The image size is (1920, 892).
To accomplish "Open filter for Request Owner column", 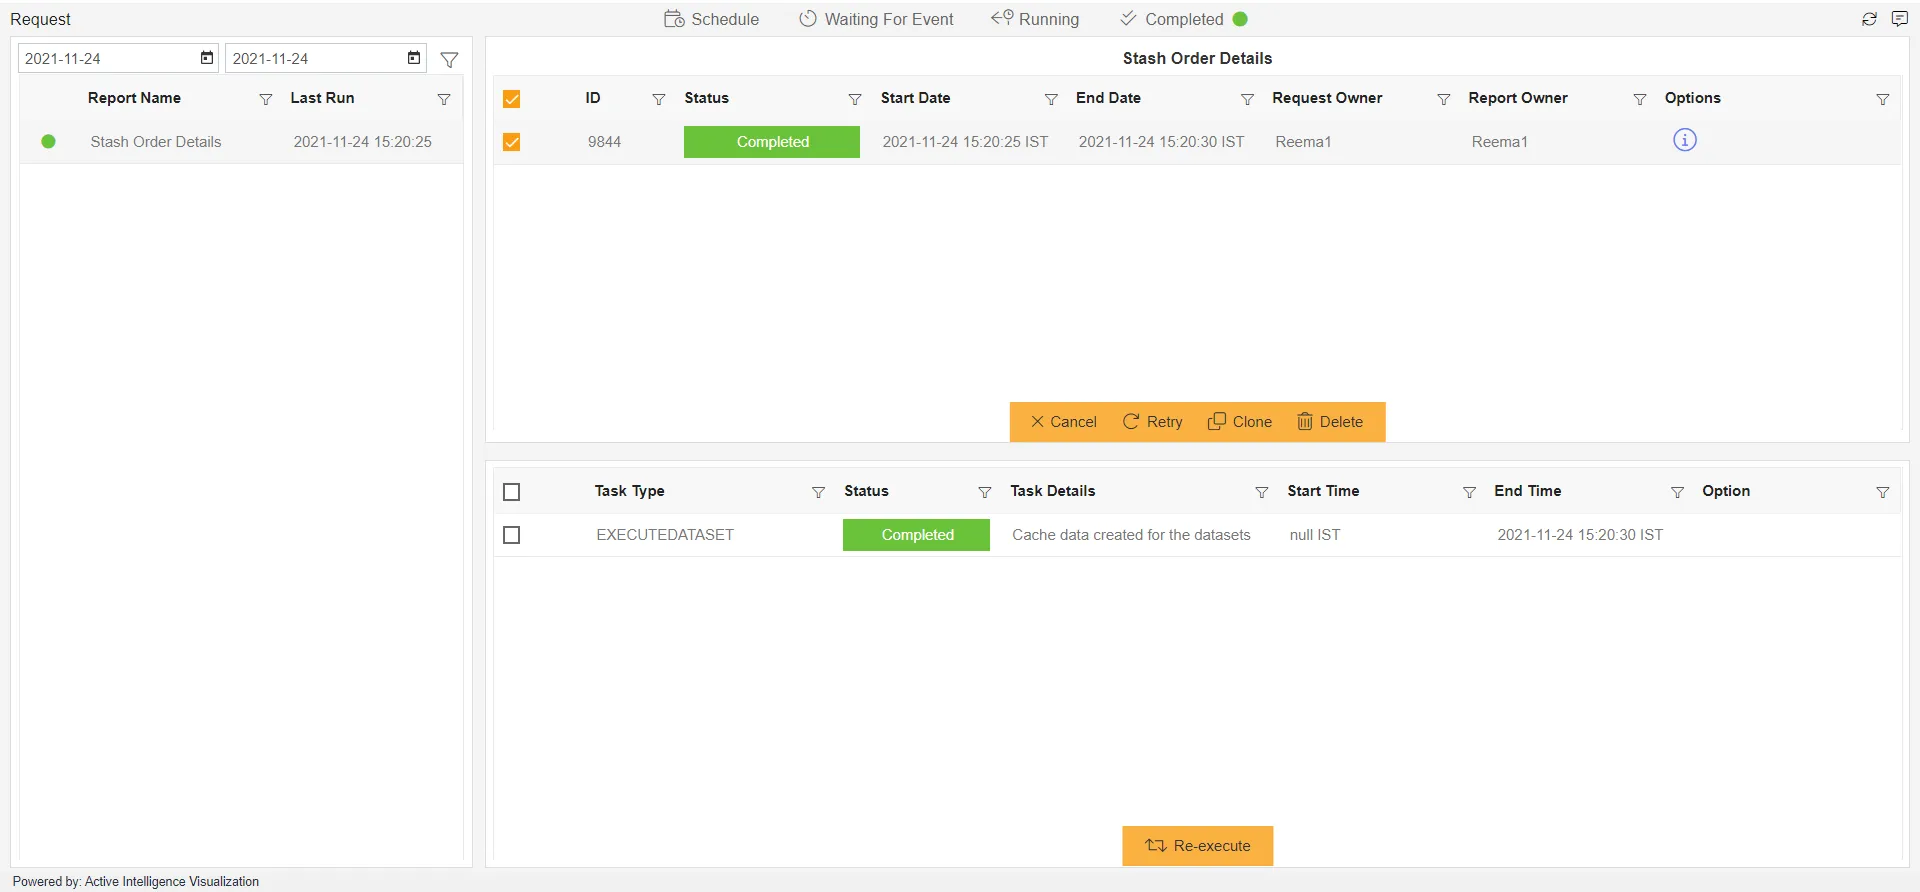I will click(x=1443, y=99).
